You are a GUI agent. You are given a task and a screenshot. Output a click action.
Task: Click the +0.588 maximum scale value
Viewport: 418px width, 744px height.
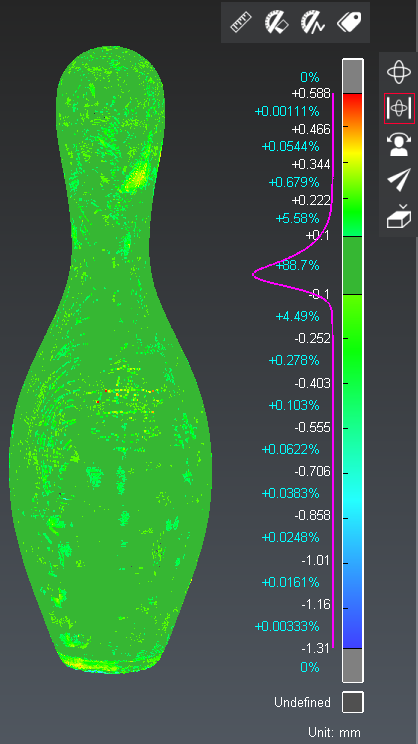[x=311, y=93]
